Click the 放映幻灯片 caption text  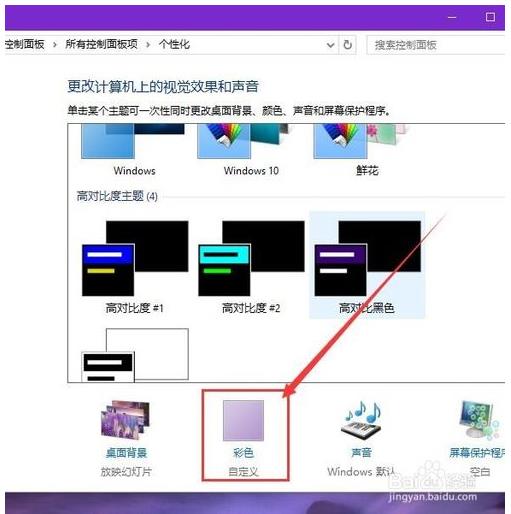126,472
